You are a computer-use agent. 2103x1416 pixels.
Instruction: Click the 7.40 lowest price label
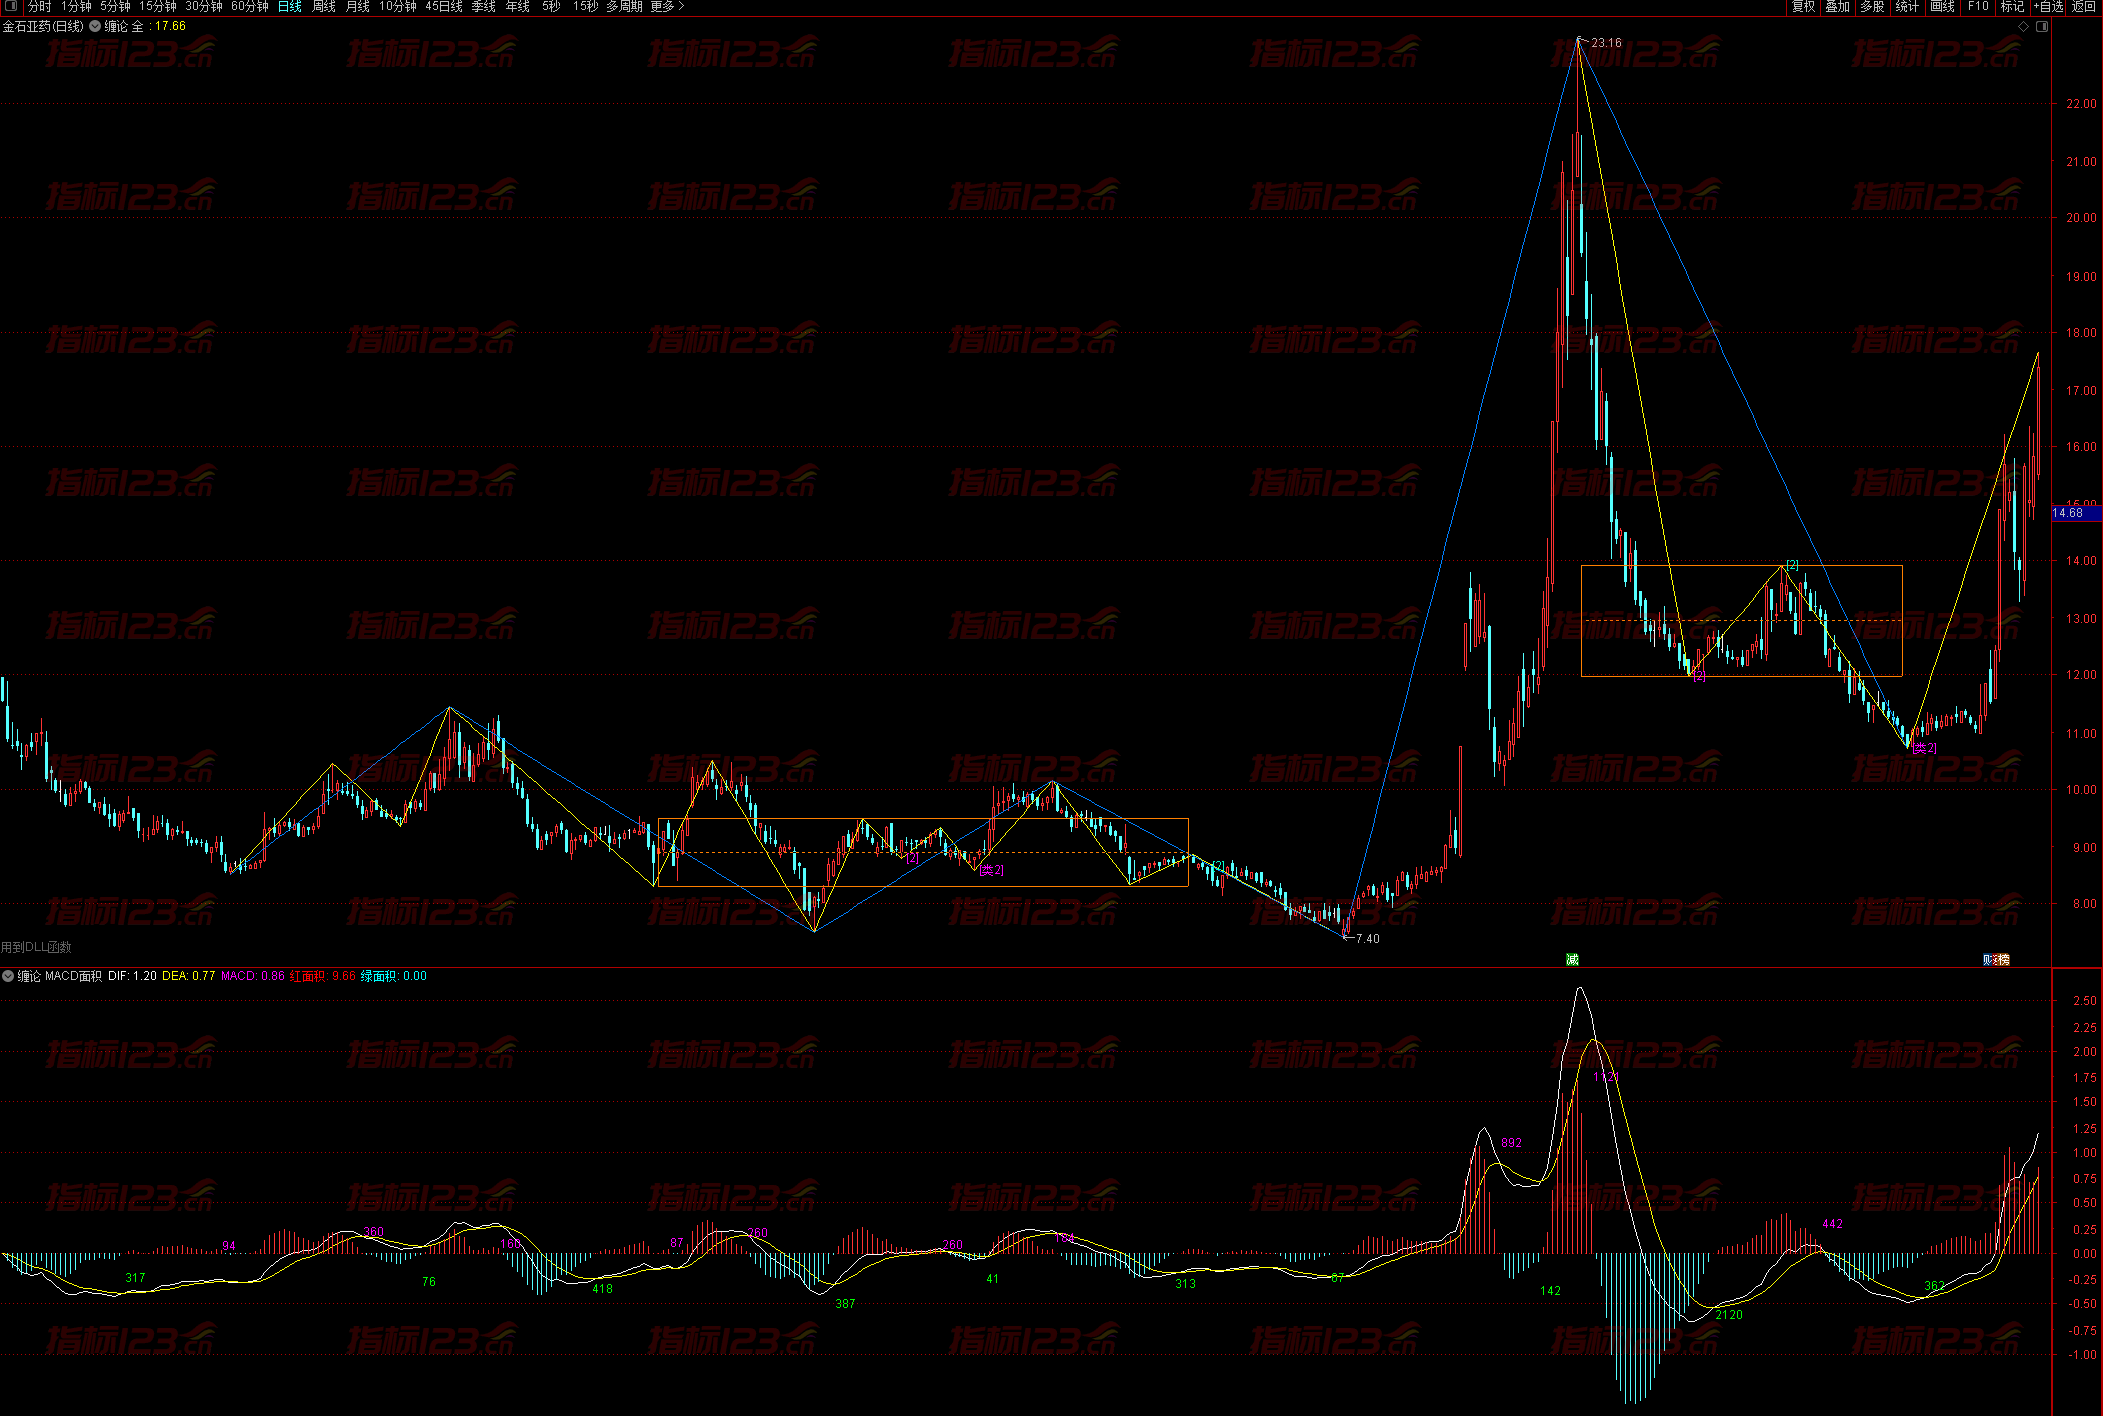1367,939
